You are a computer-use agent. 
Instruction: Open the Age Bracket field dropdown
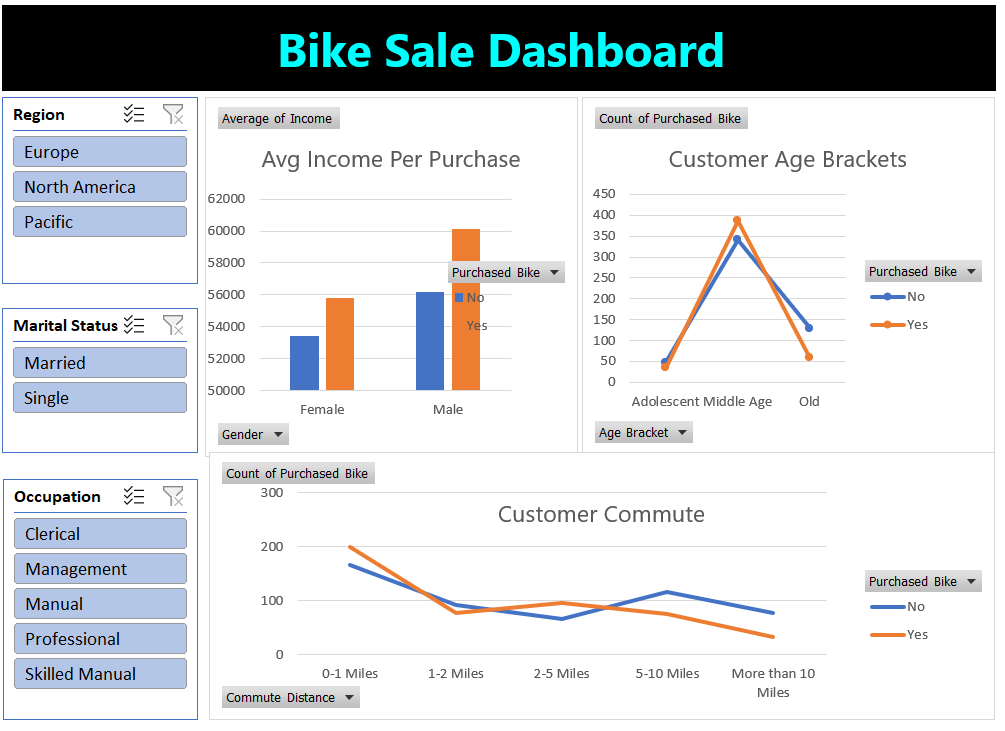point(643,432)
